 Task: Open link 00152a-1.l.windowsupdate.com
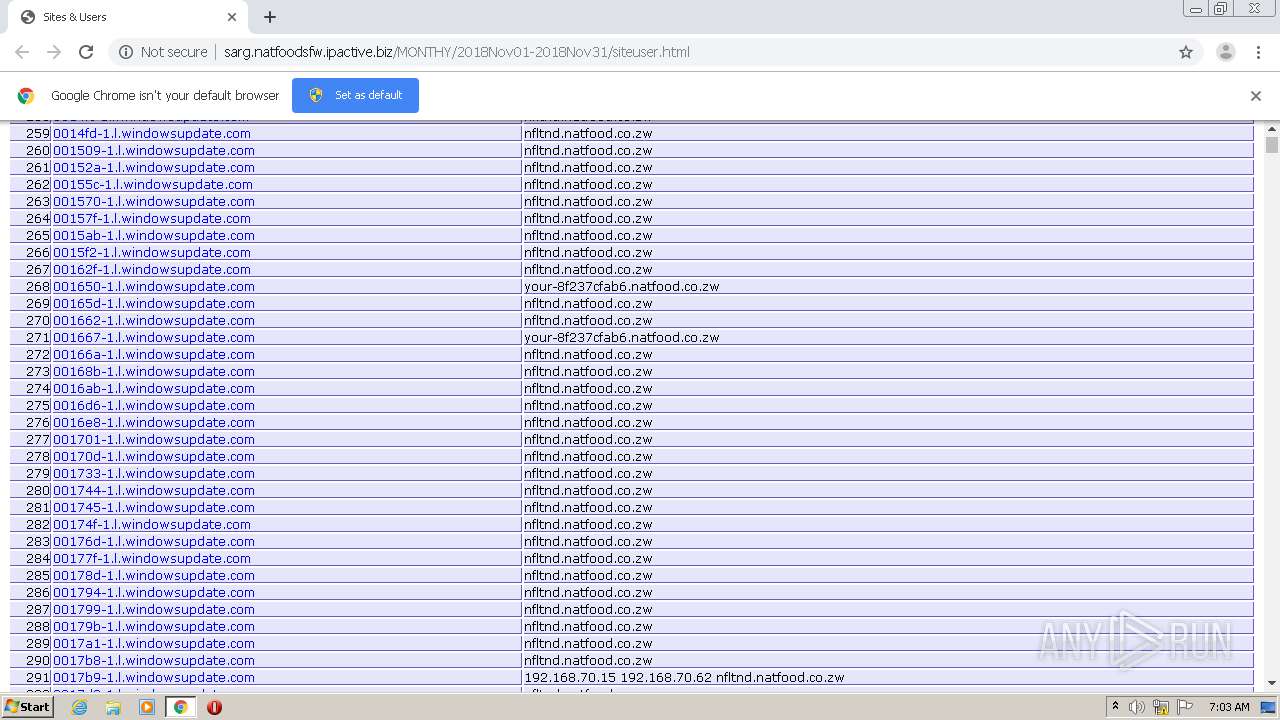click(154, 167)
